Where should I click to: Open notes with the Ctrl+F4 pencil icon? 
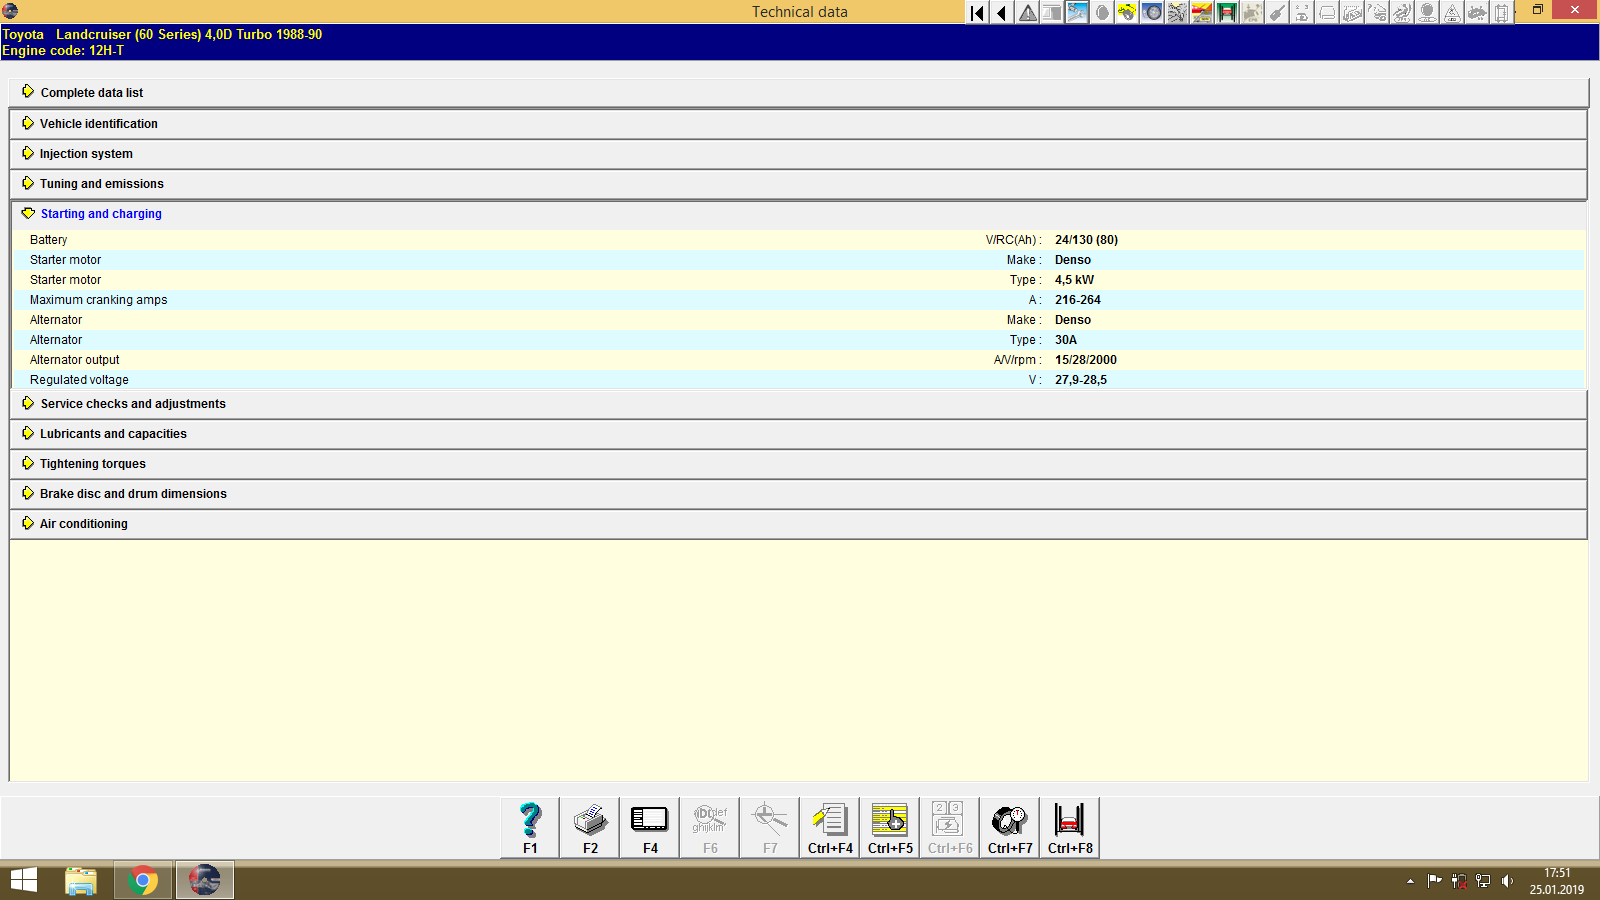829,827
